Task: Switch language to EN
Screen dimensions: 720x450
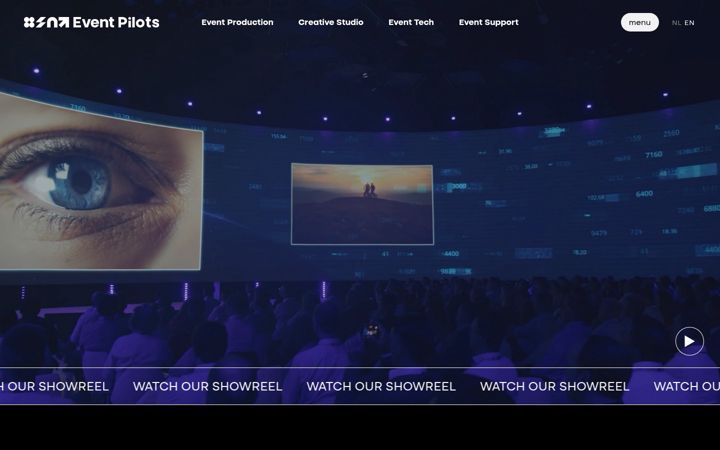Action: tap(689, 22)
